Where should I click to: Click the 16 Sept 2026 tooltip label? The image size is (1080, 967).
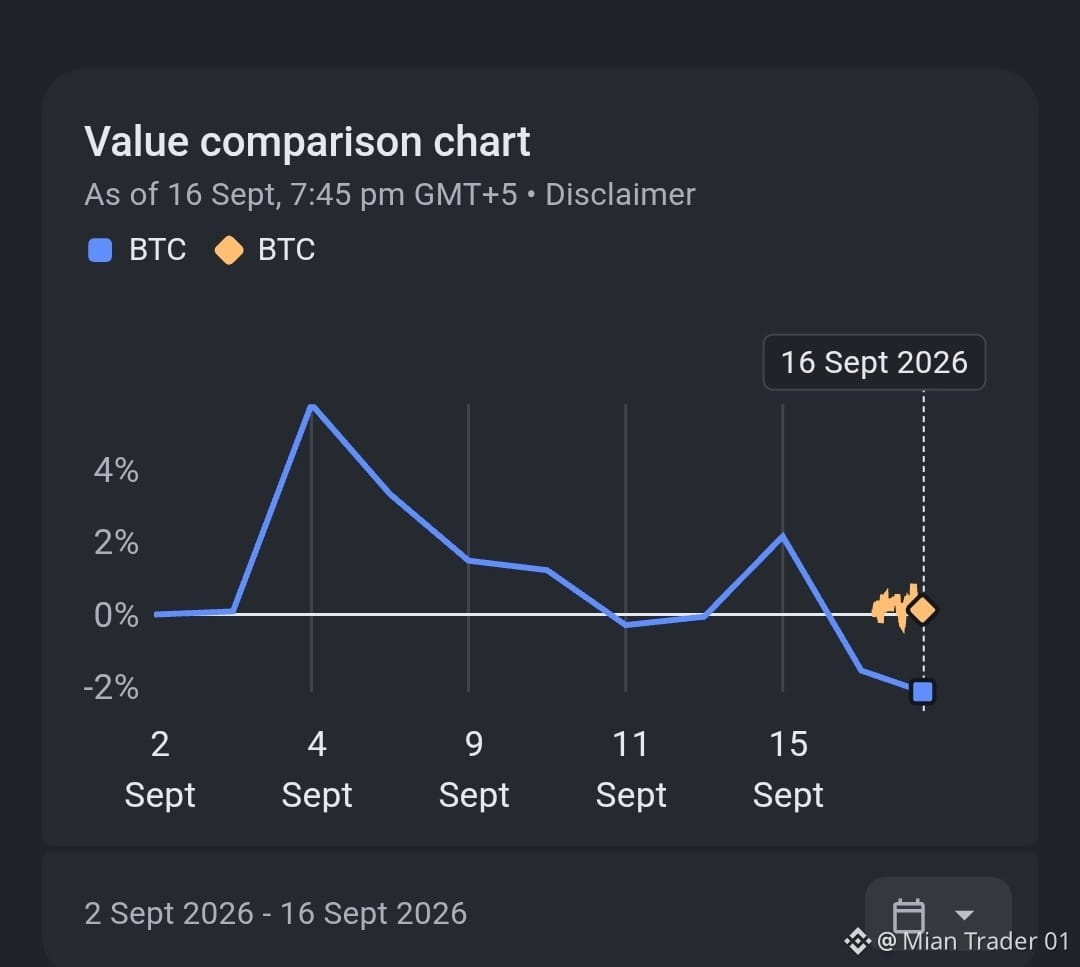coord(874,362)
